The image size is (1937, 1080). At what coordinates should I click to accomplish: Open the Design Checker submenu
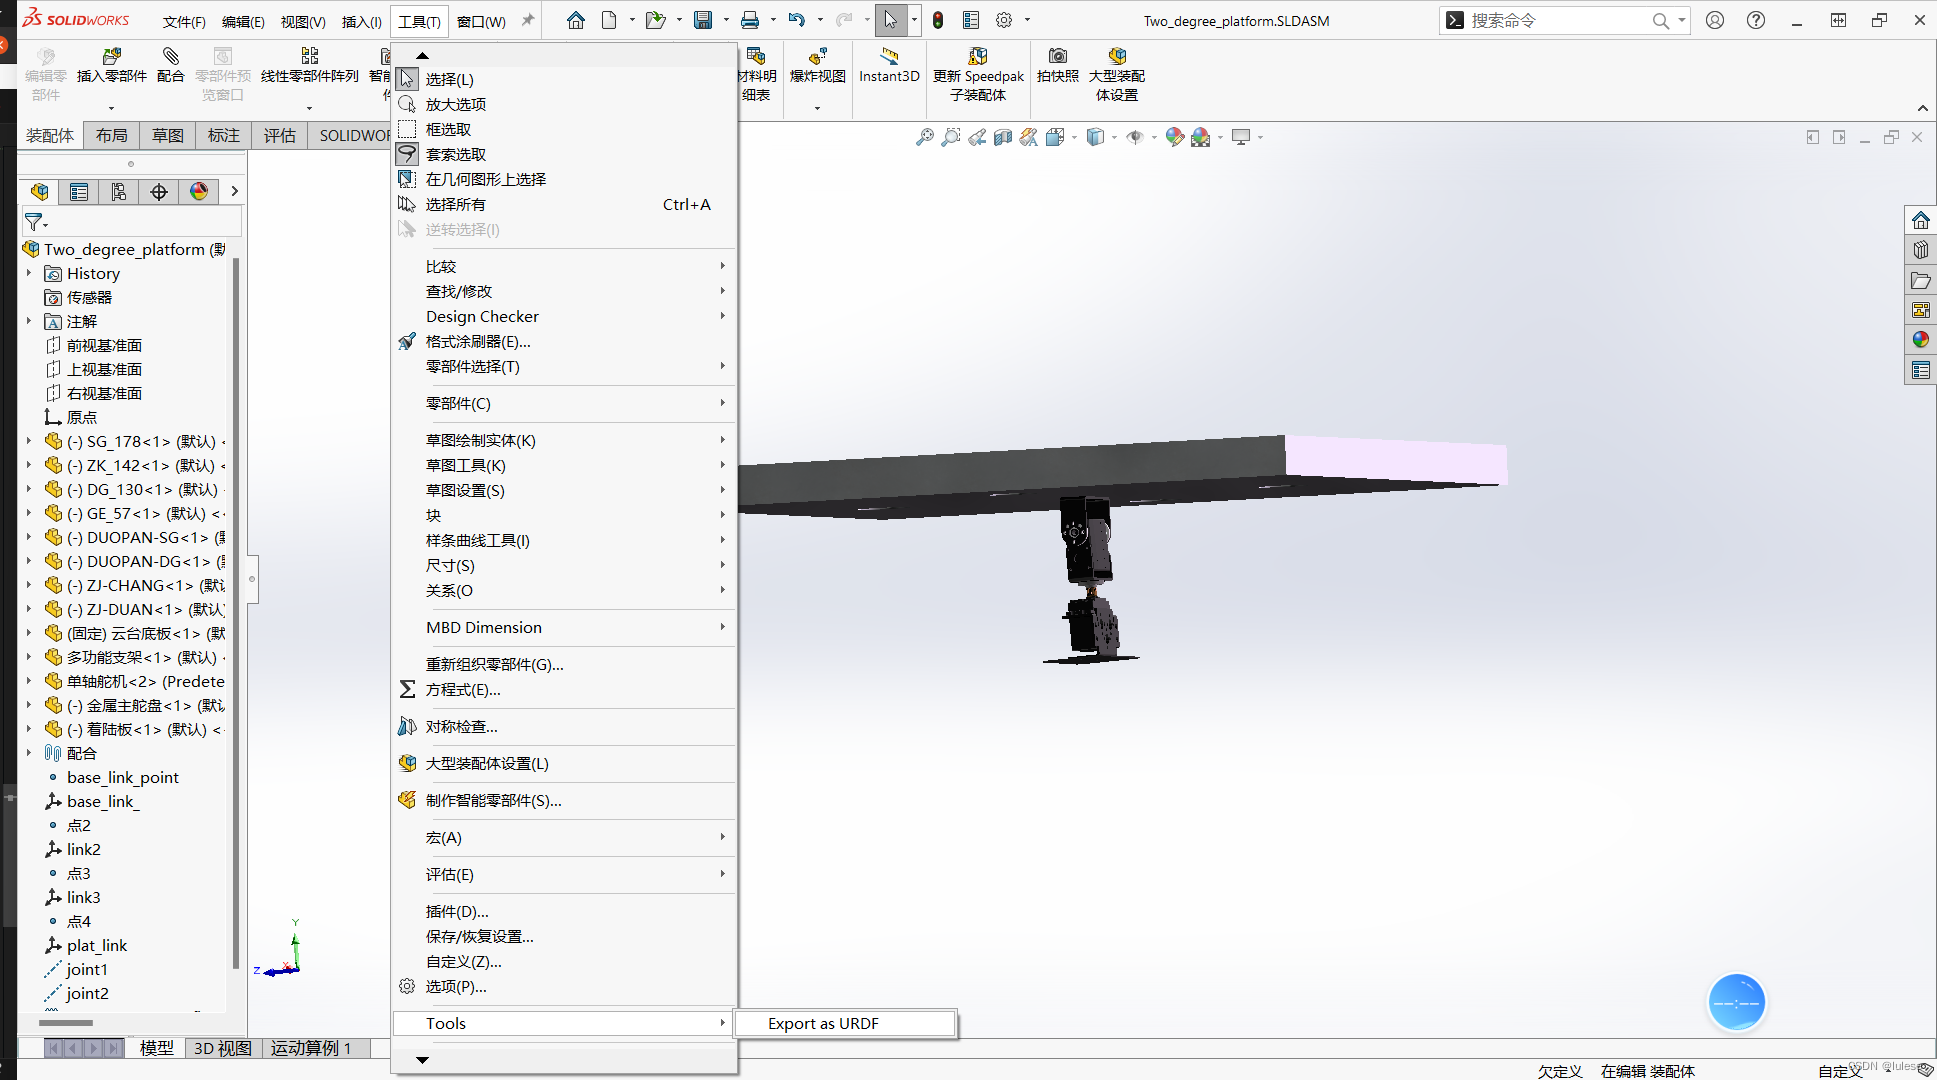coord(482,316)
